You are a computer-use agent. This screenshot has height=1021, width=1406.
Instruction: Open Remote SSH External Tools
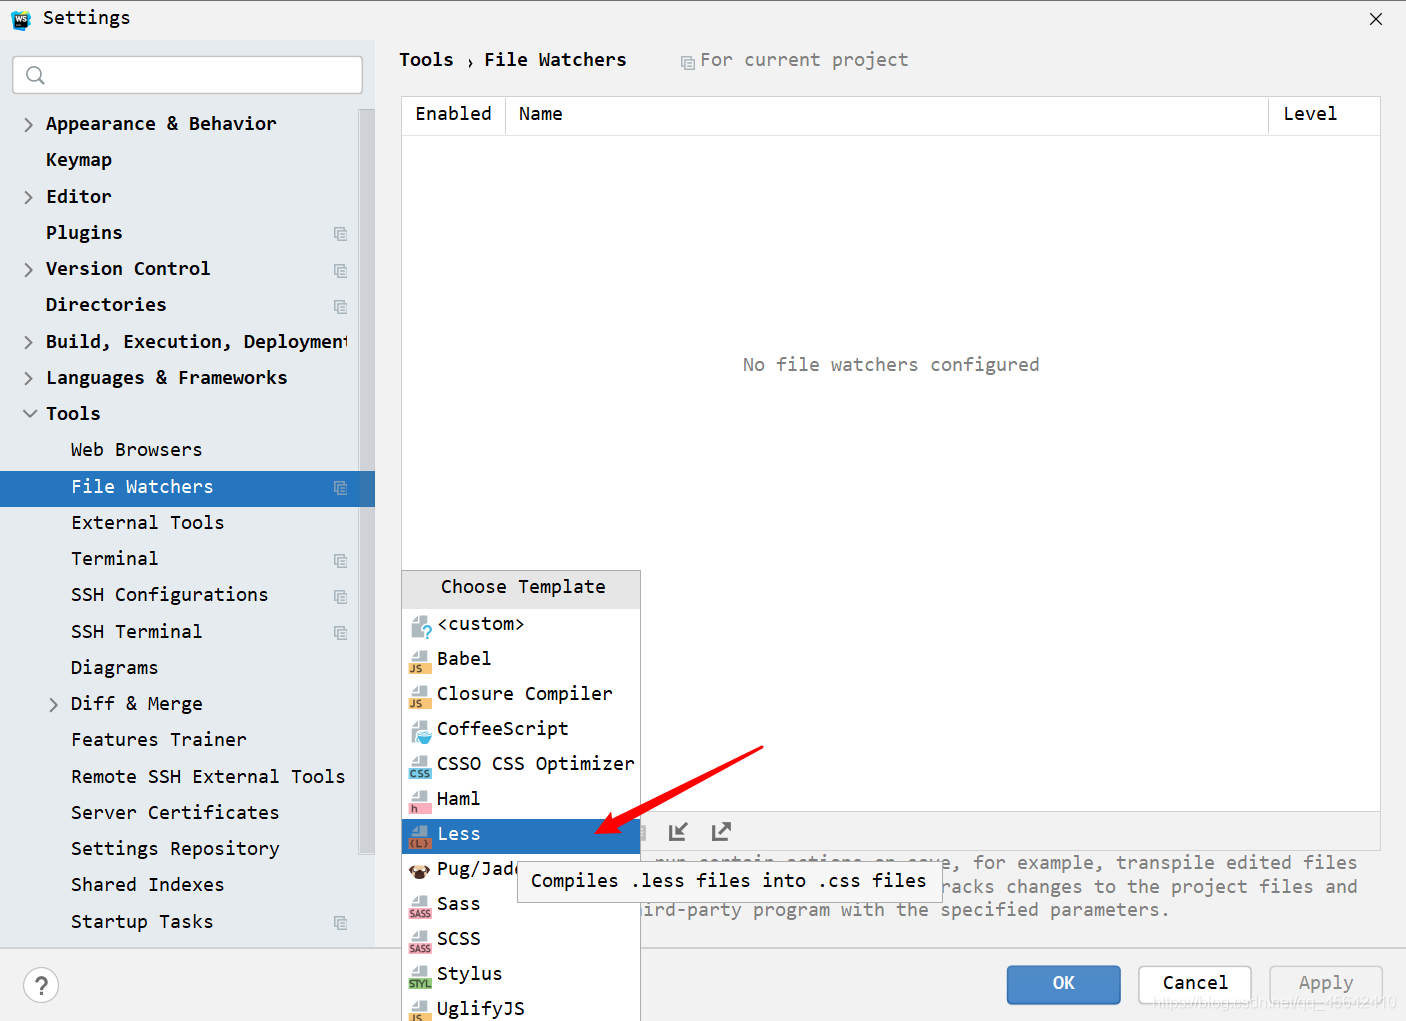208,777
